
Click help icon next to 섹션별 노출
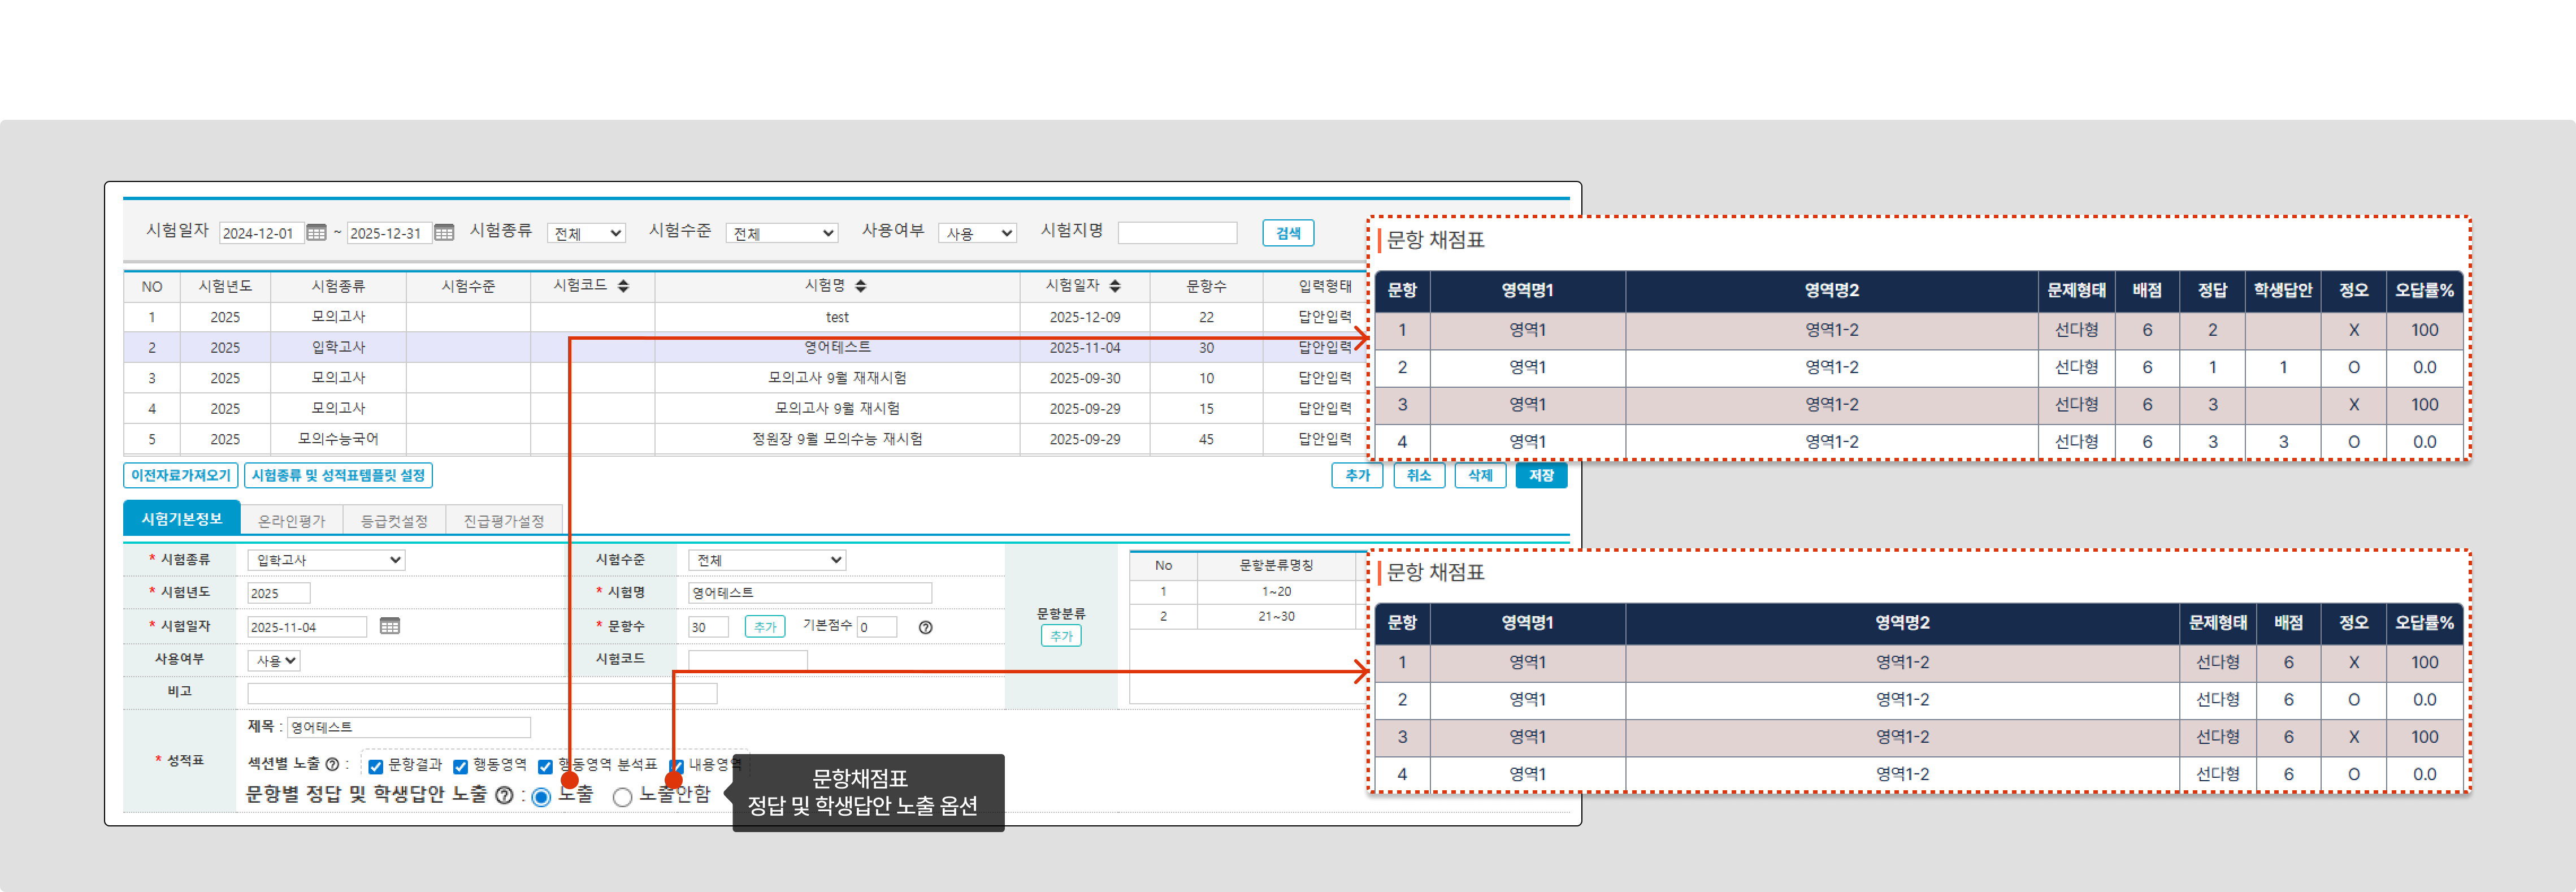pyautogui.click(x=333, y=765)
